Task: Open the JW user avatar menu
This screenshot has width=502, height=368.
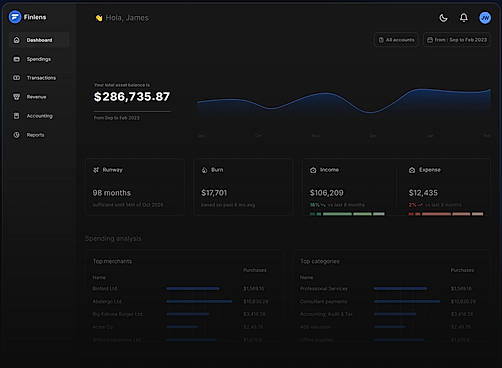Action: tap(485, 18)
